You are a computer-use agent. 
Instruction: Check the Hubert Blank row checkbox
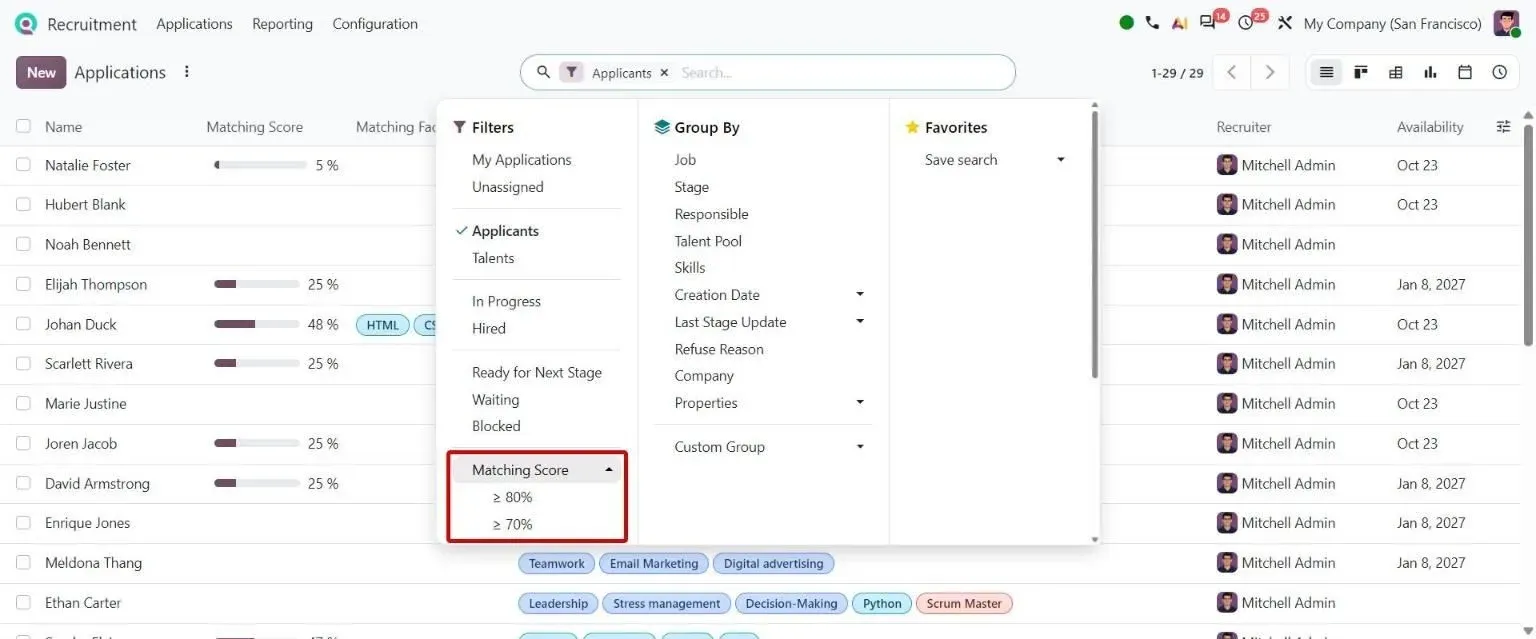click(x=23, y=204)
